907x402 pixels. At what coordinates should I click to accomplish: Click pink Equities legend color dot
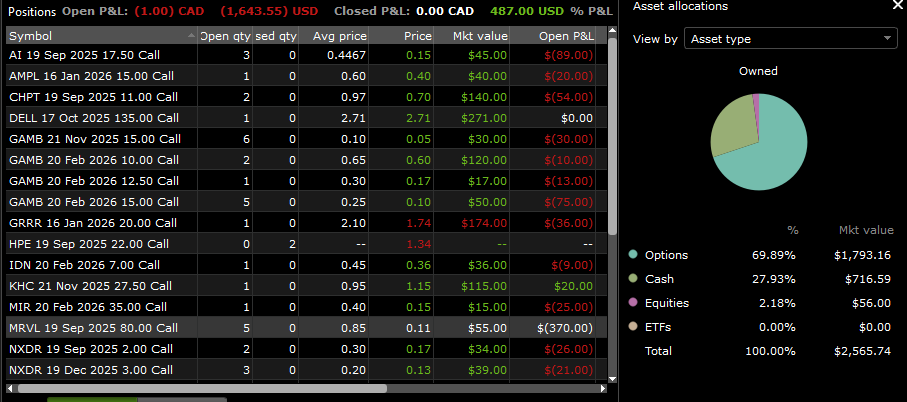tap(633, 303)
